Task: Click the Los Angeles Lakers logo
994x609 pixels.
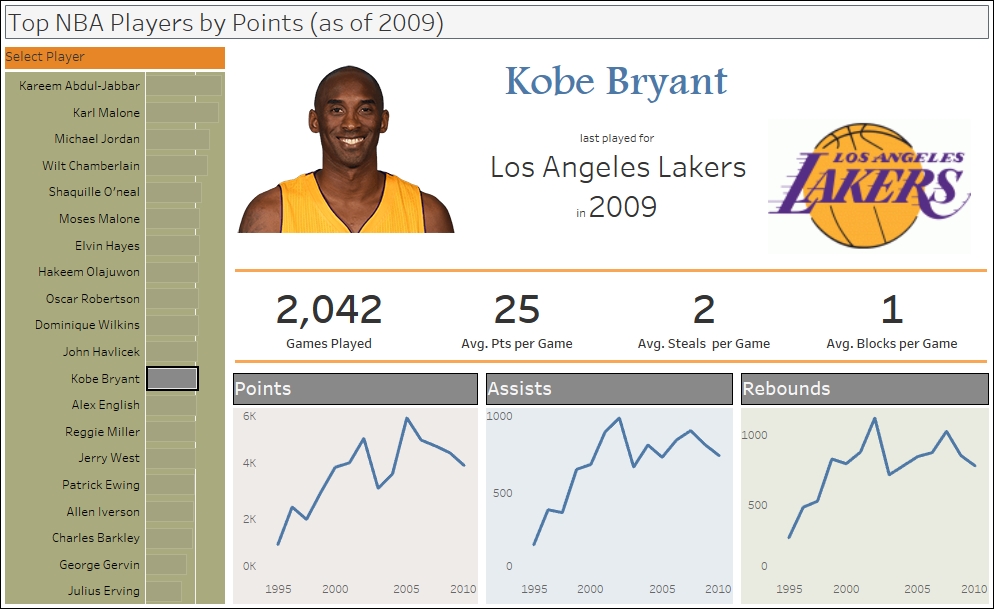Action: pos(869,185)
